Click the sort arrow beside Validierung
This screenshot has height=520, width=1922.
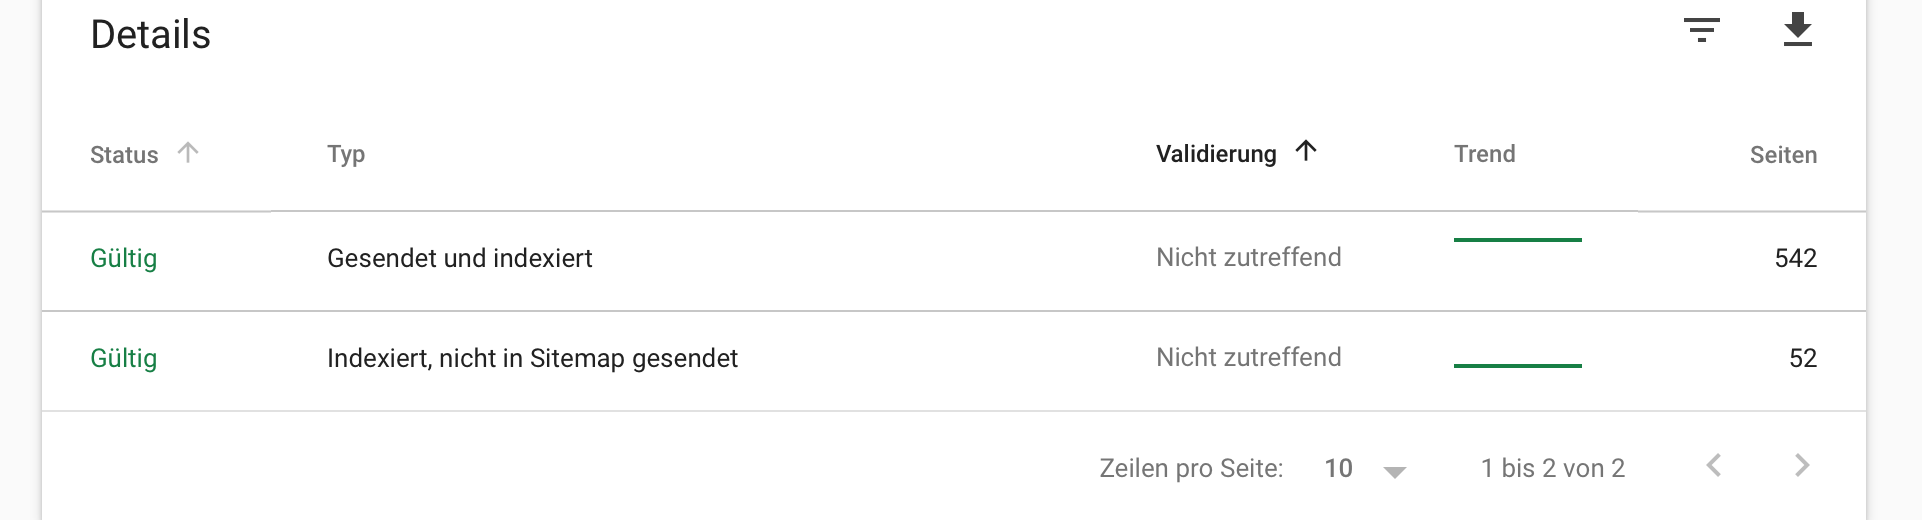1306,151
